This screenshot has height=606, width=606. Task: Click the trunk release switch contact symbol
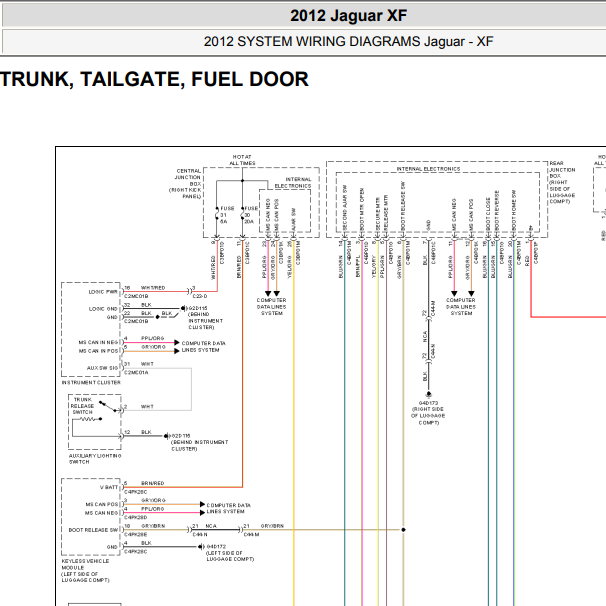(x=109, y=406)
